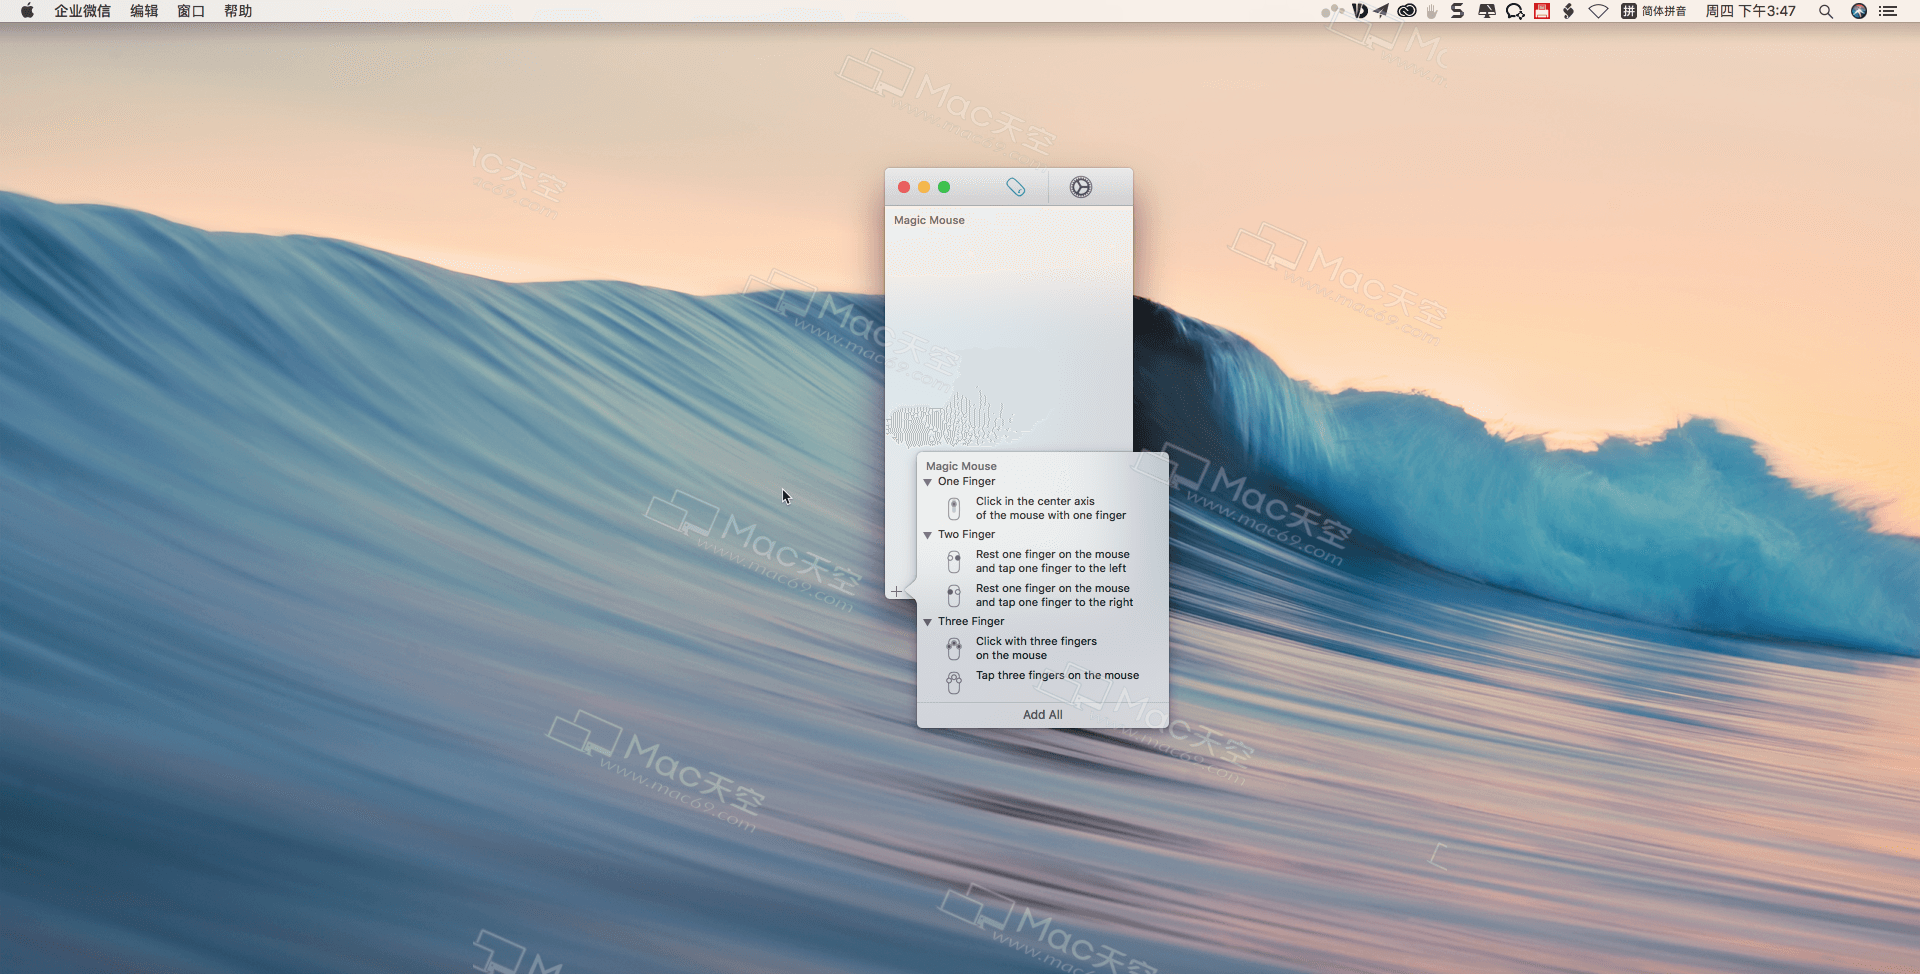Open Spotlight search in the menu bar
The width and height of the screenshot is (1920, 974).
pos(1825,12)
